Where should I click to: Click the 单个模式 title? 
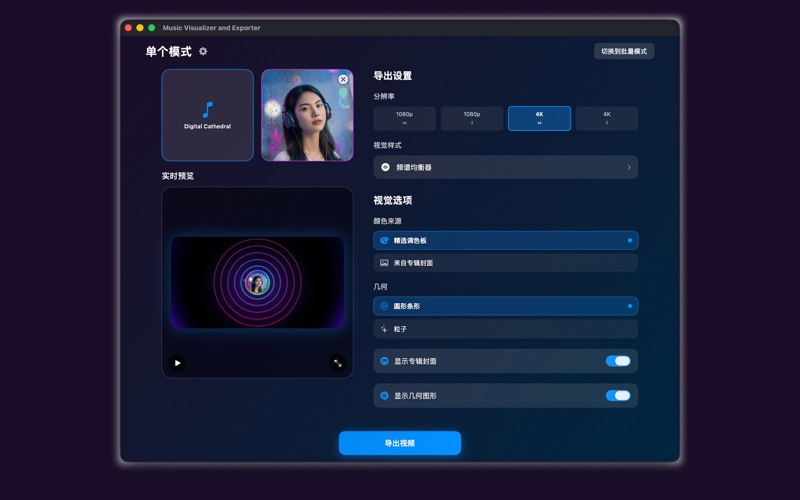[169, 52]
